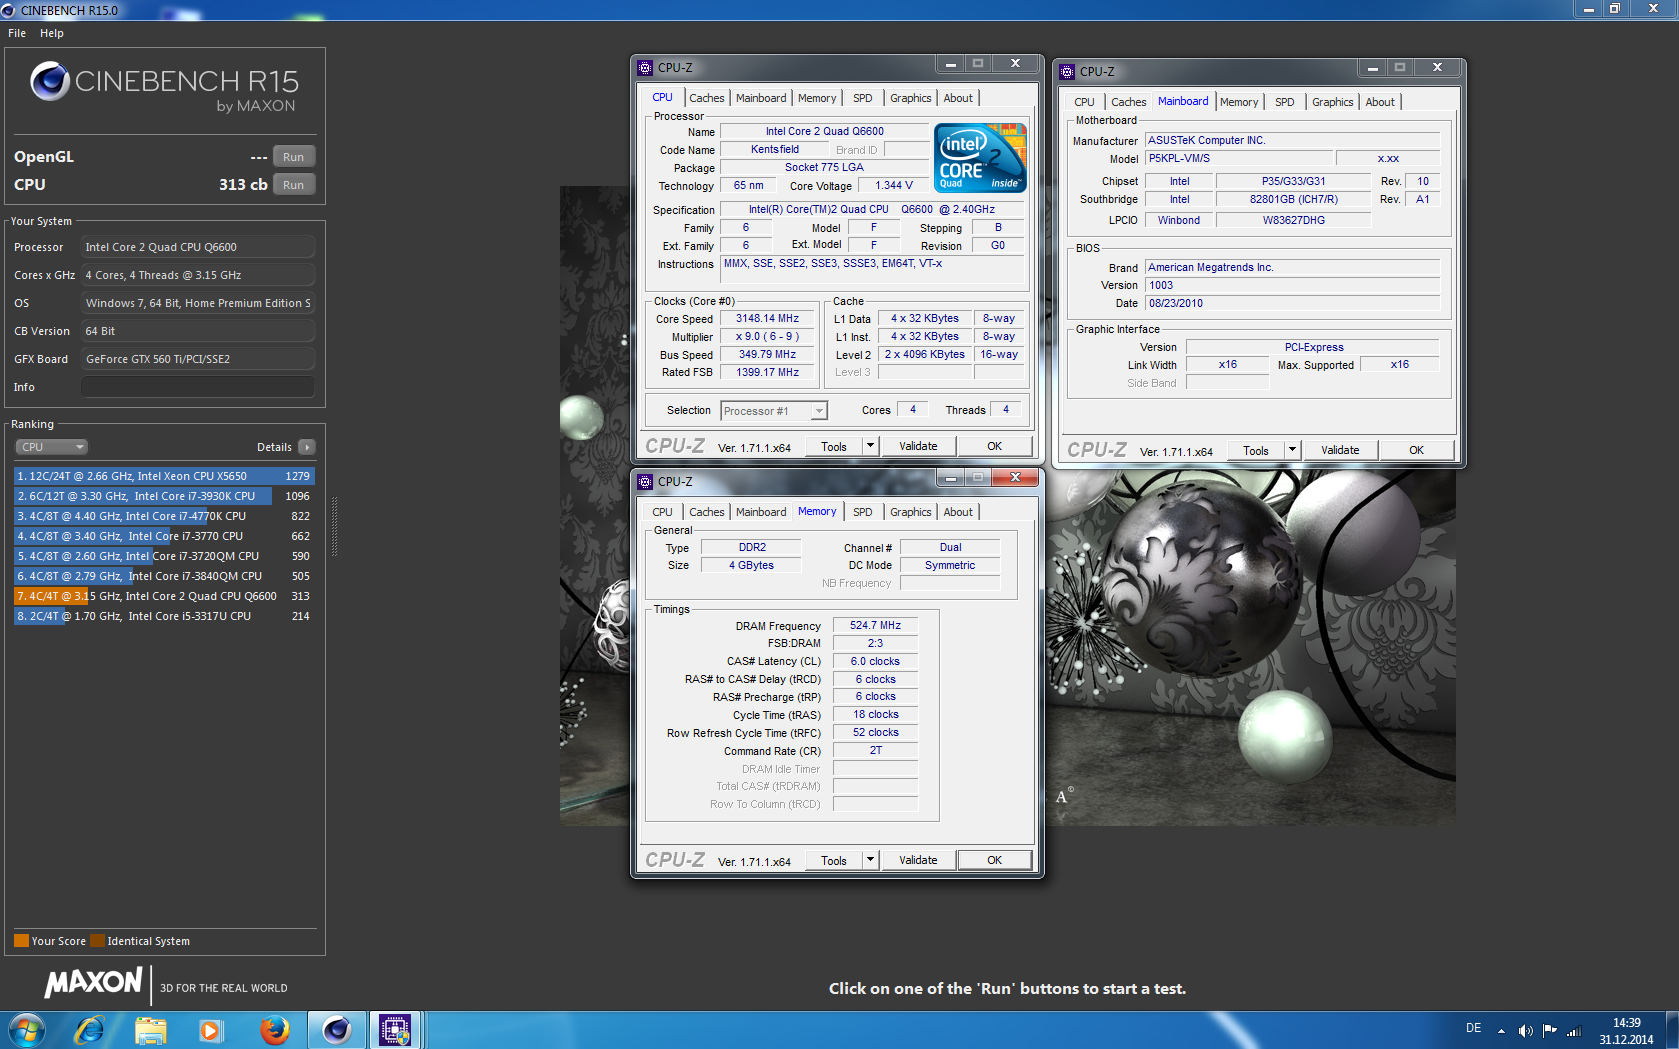The width and height of the screenshot is (1679, 1049).
Task: Run the CPU benchmark
Action: (x=293, y=185)
